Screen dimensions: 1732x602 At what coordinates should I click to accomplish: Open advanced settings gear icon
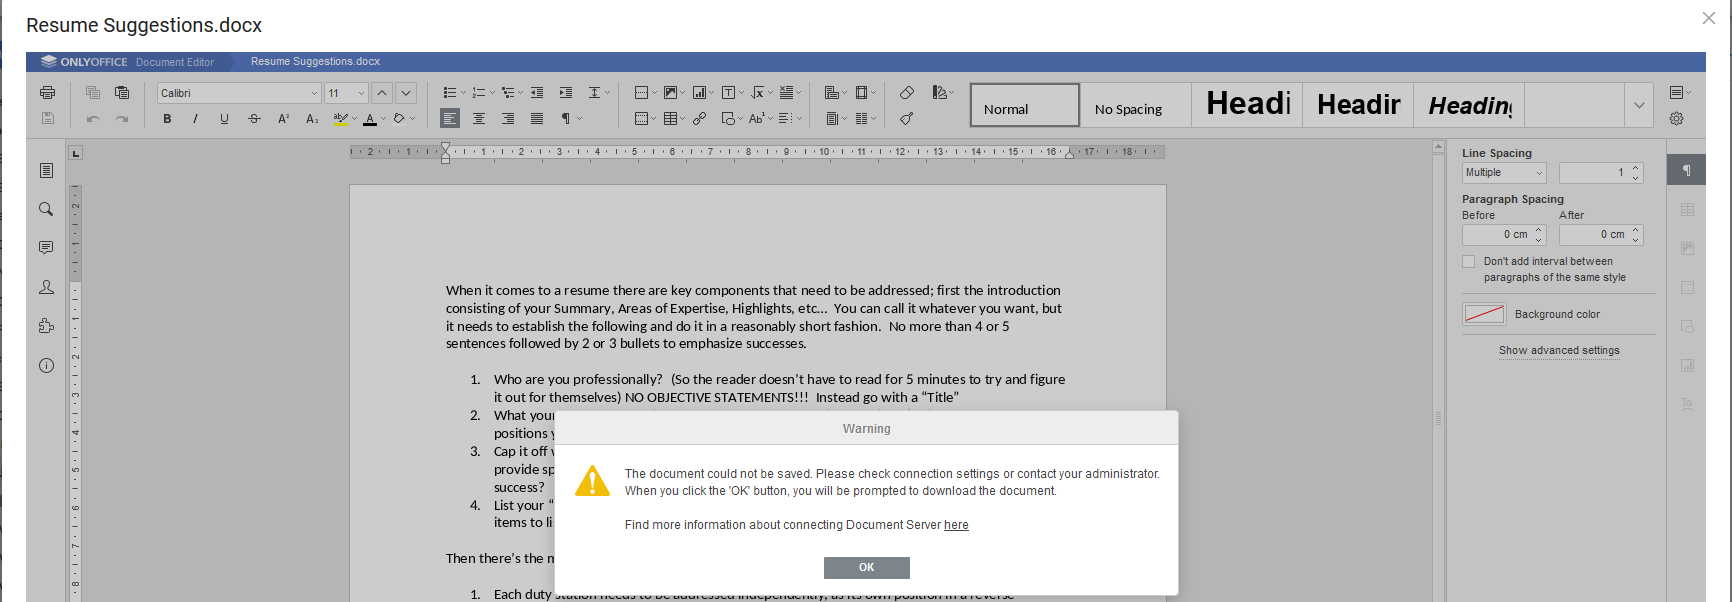point(1677,119)
